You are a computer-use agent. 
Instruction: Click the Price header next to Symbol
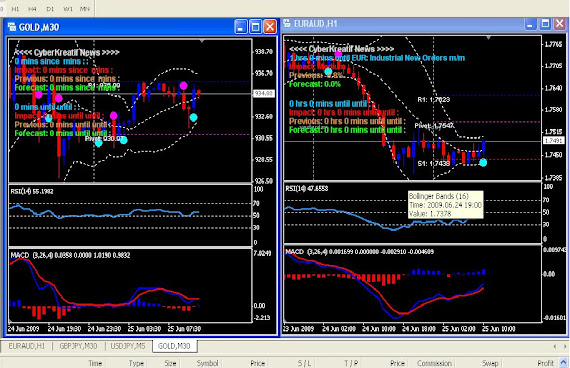coord(257,363)
